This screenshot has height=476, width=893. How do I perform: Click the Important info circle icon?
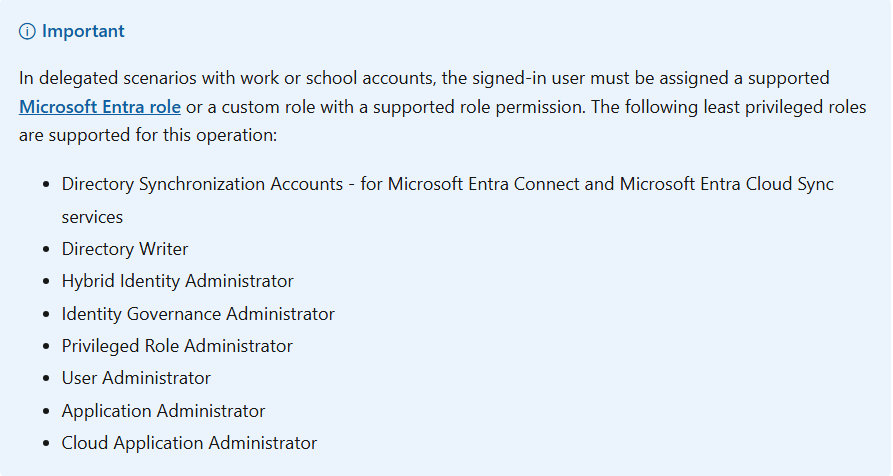tap(27, 31)
